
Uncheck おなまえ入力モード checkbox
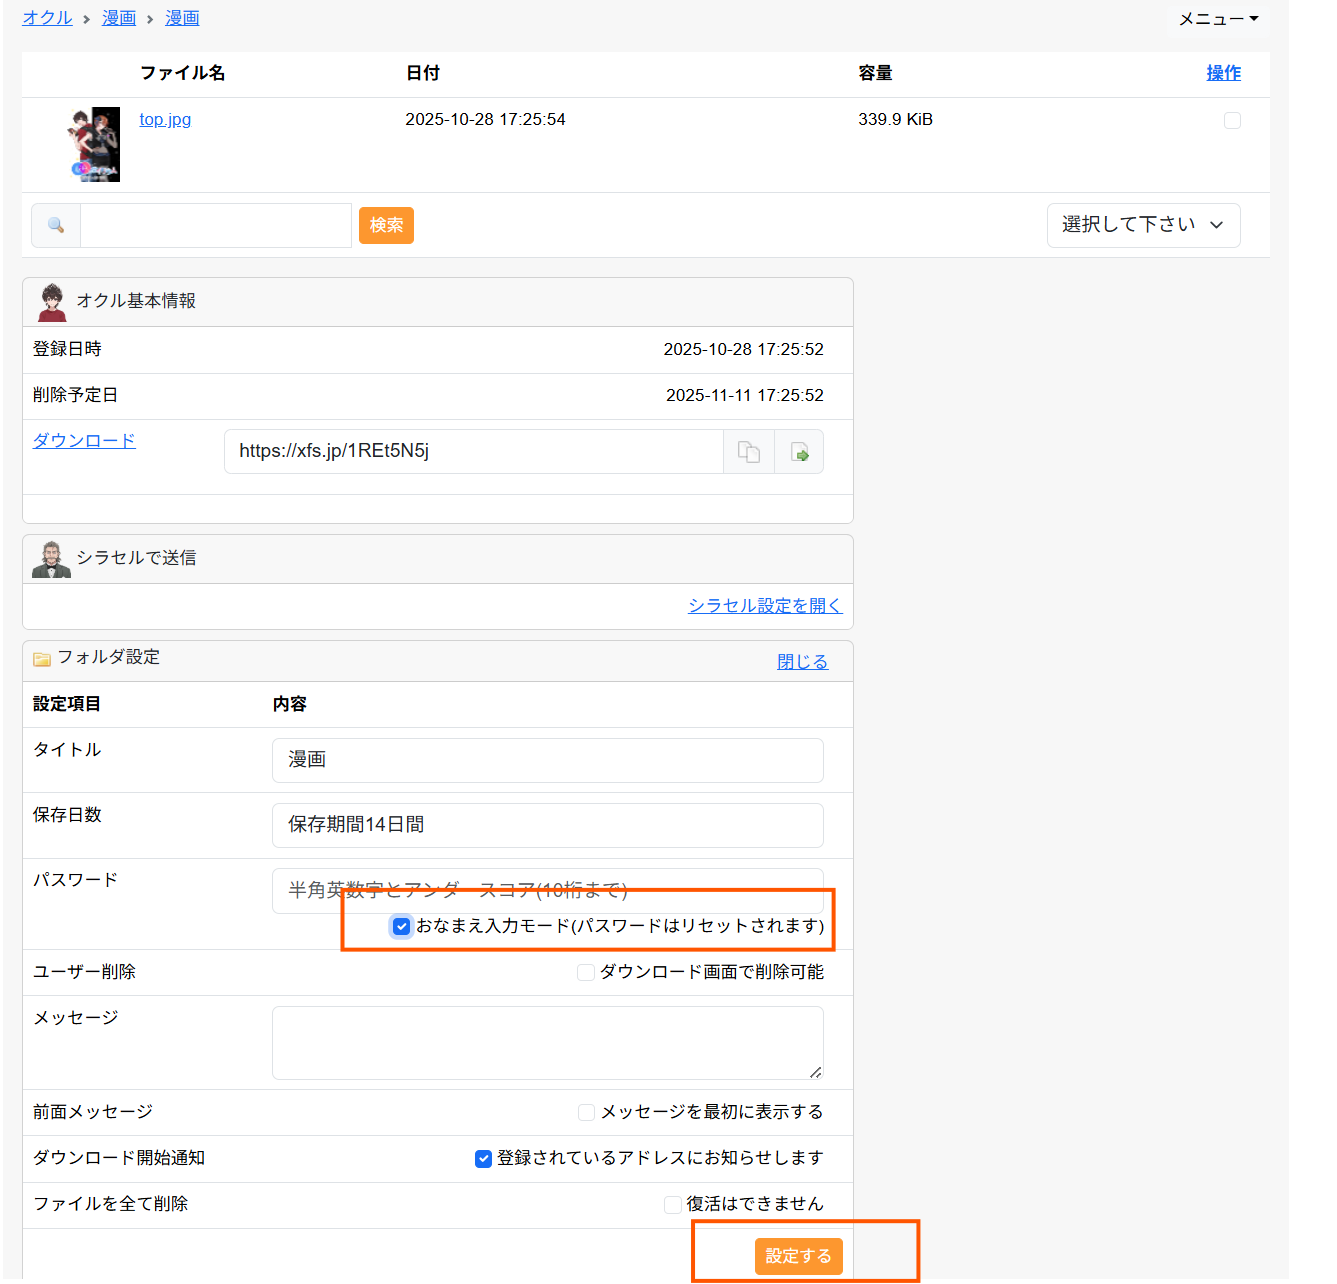tap(401, 926)
